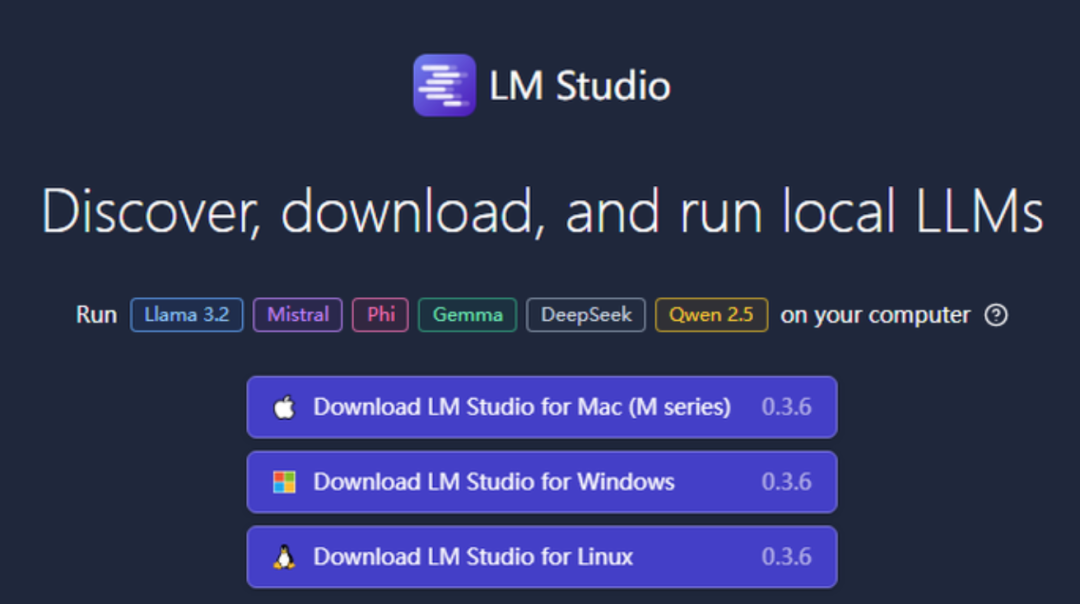This screenshot has height=604, width=1080.
Task: Download LM Studio for Windows
Action: pyautogui.click(x=542, y=482)
